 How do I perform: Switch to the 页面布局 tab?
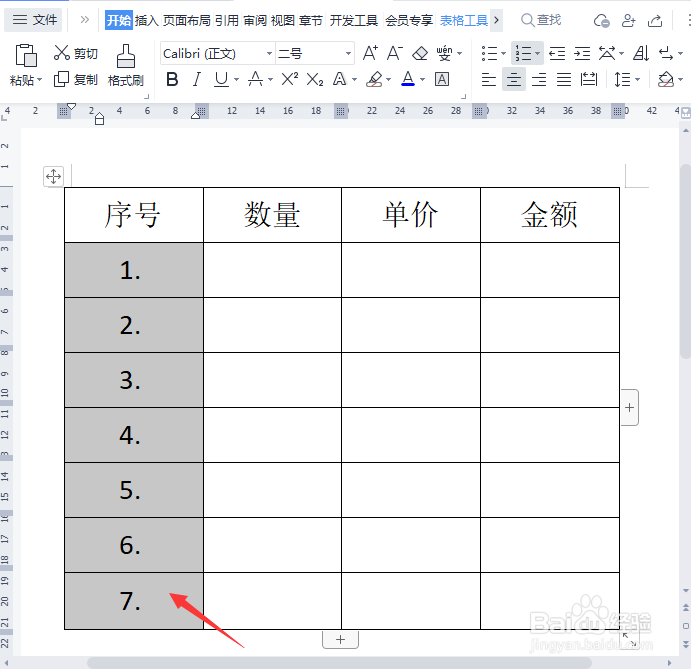[x=186, y=20]
